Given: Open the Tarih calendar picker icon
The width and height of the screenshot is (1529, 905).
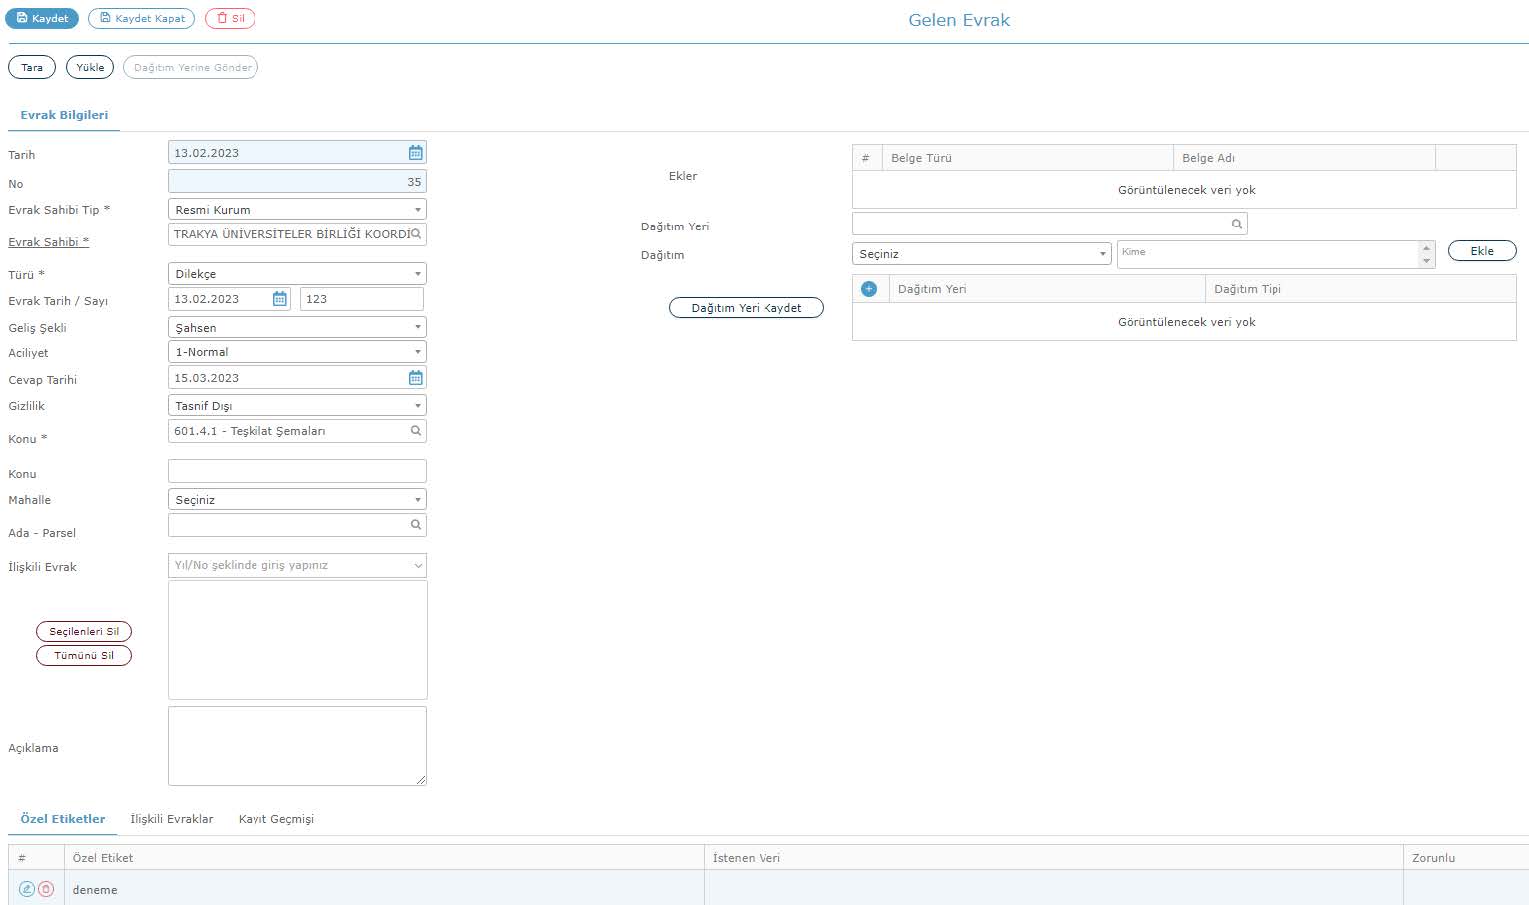Looking at the screenshot, I should click(415, 153).
